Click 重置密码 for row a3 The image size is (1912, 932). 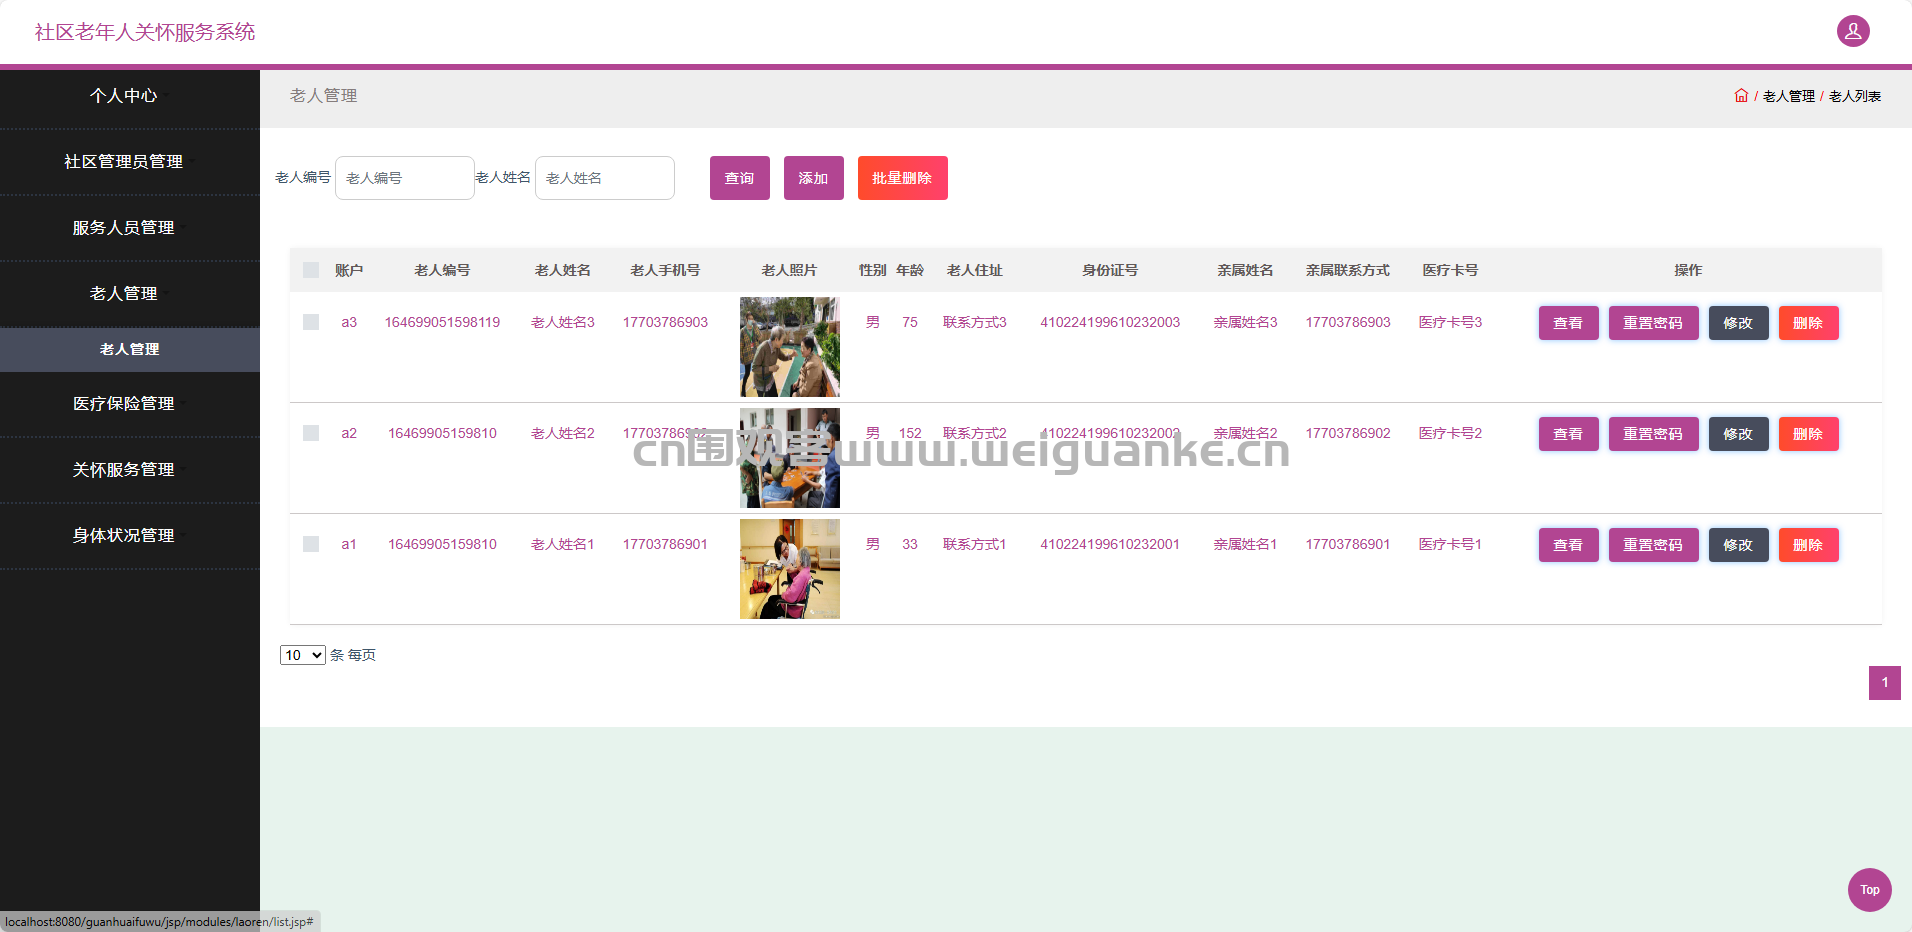click(1654, 323)
